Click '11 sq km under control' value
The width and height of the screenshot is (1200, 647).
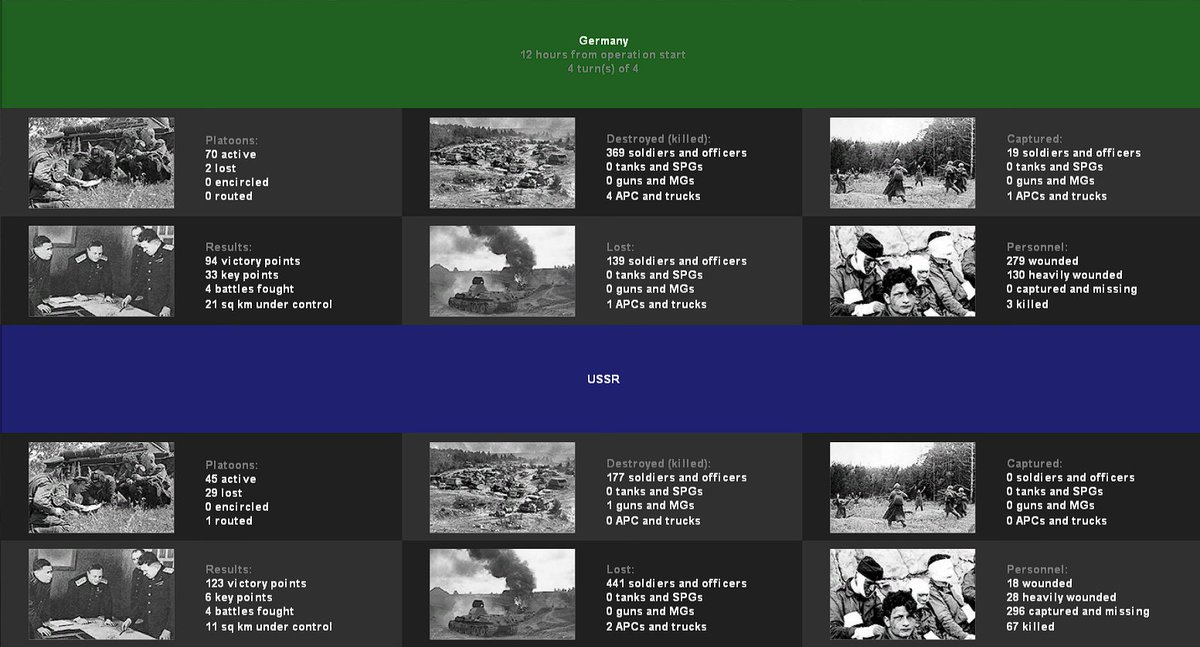[269, 627]
